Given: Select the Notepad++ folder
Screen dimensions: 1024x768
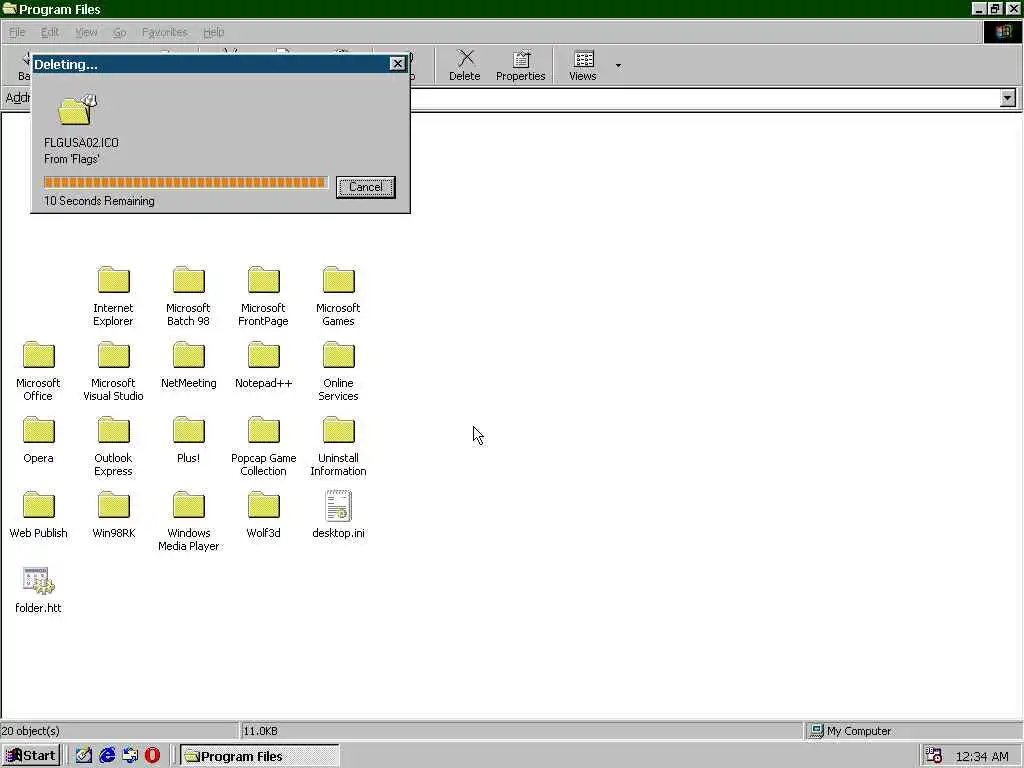Looking at the screenshot, I should 263,364.
